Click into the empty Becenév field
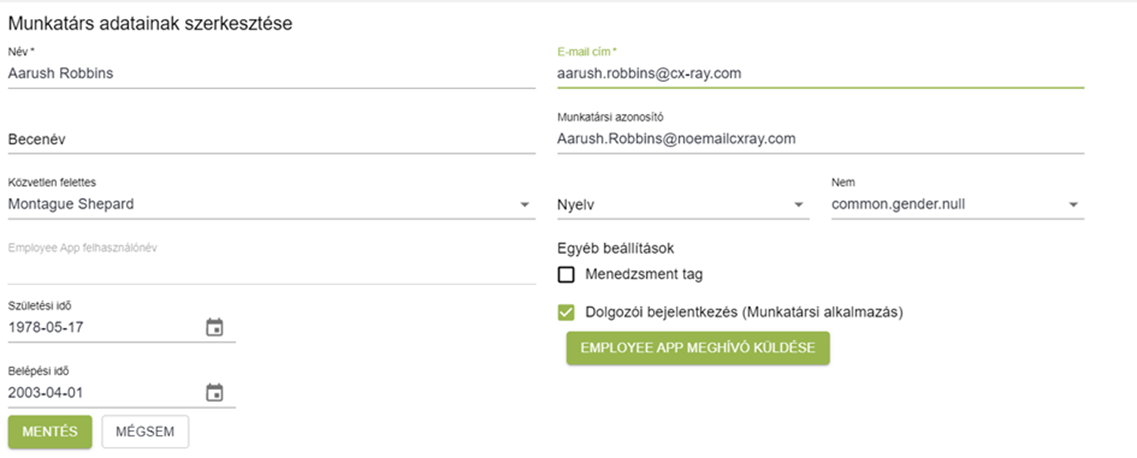 coord(270,139)
